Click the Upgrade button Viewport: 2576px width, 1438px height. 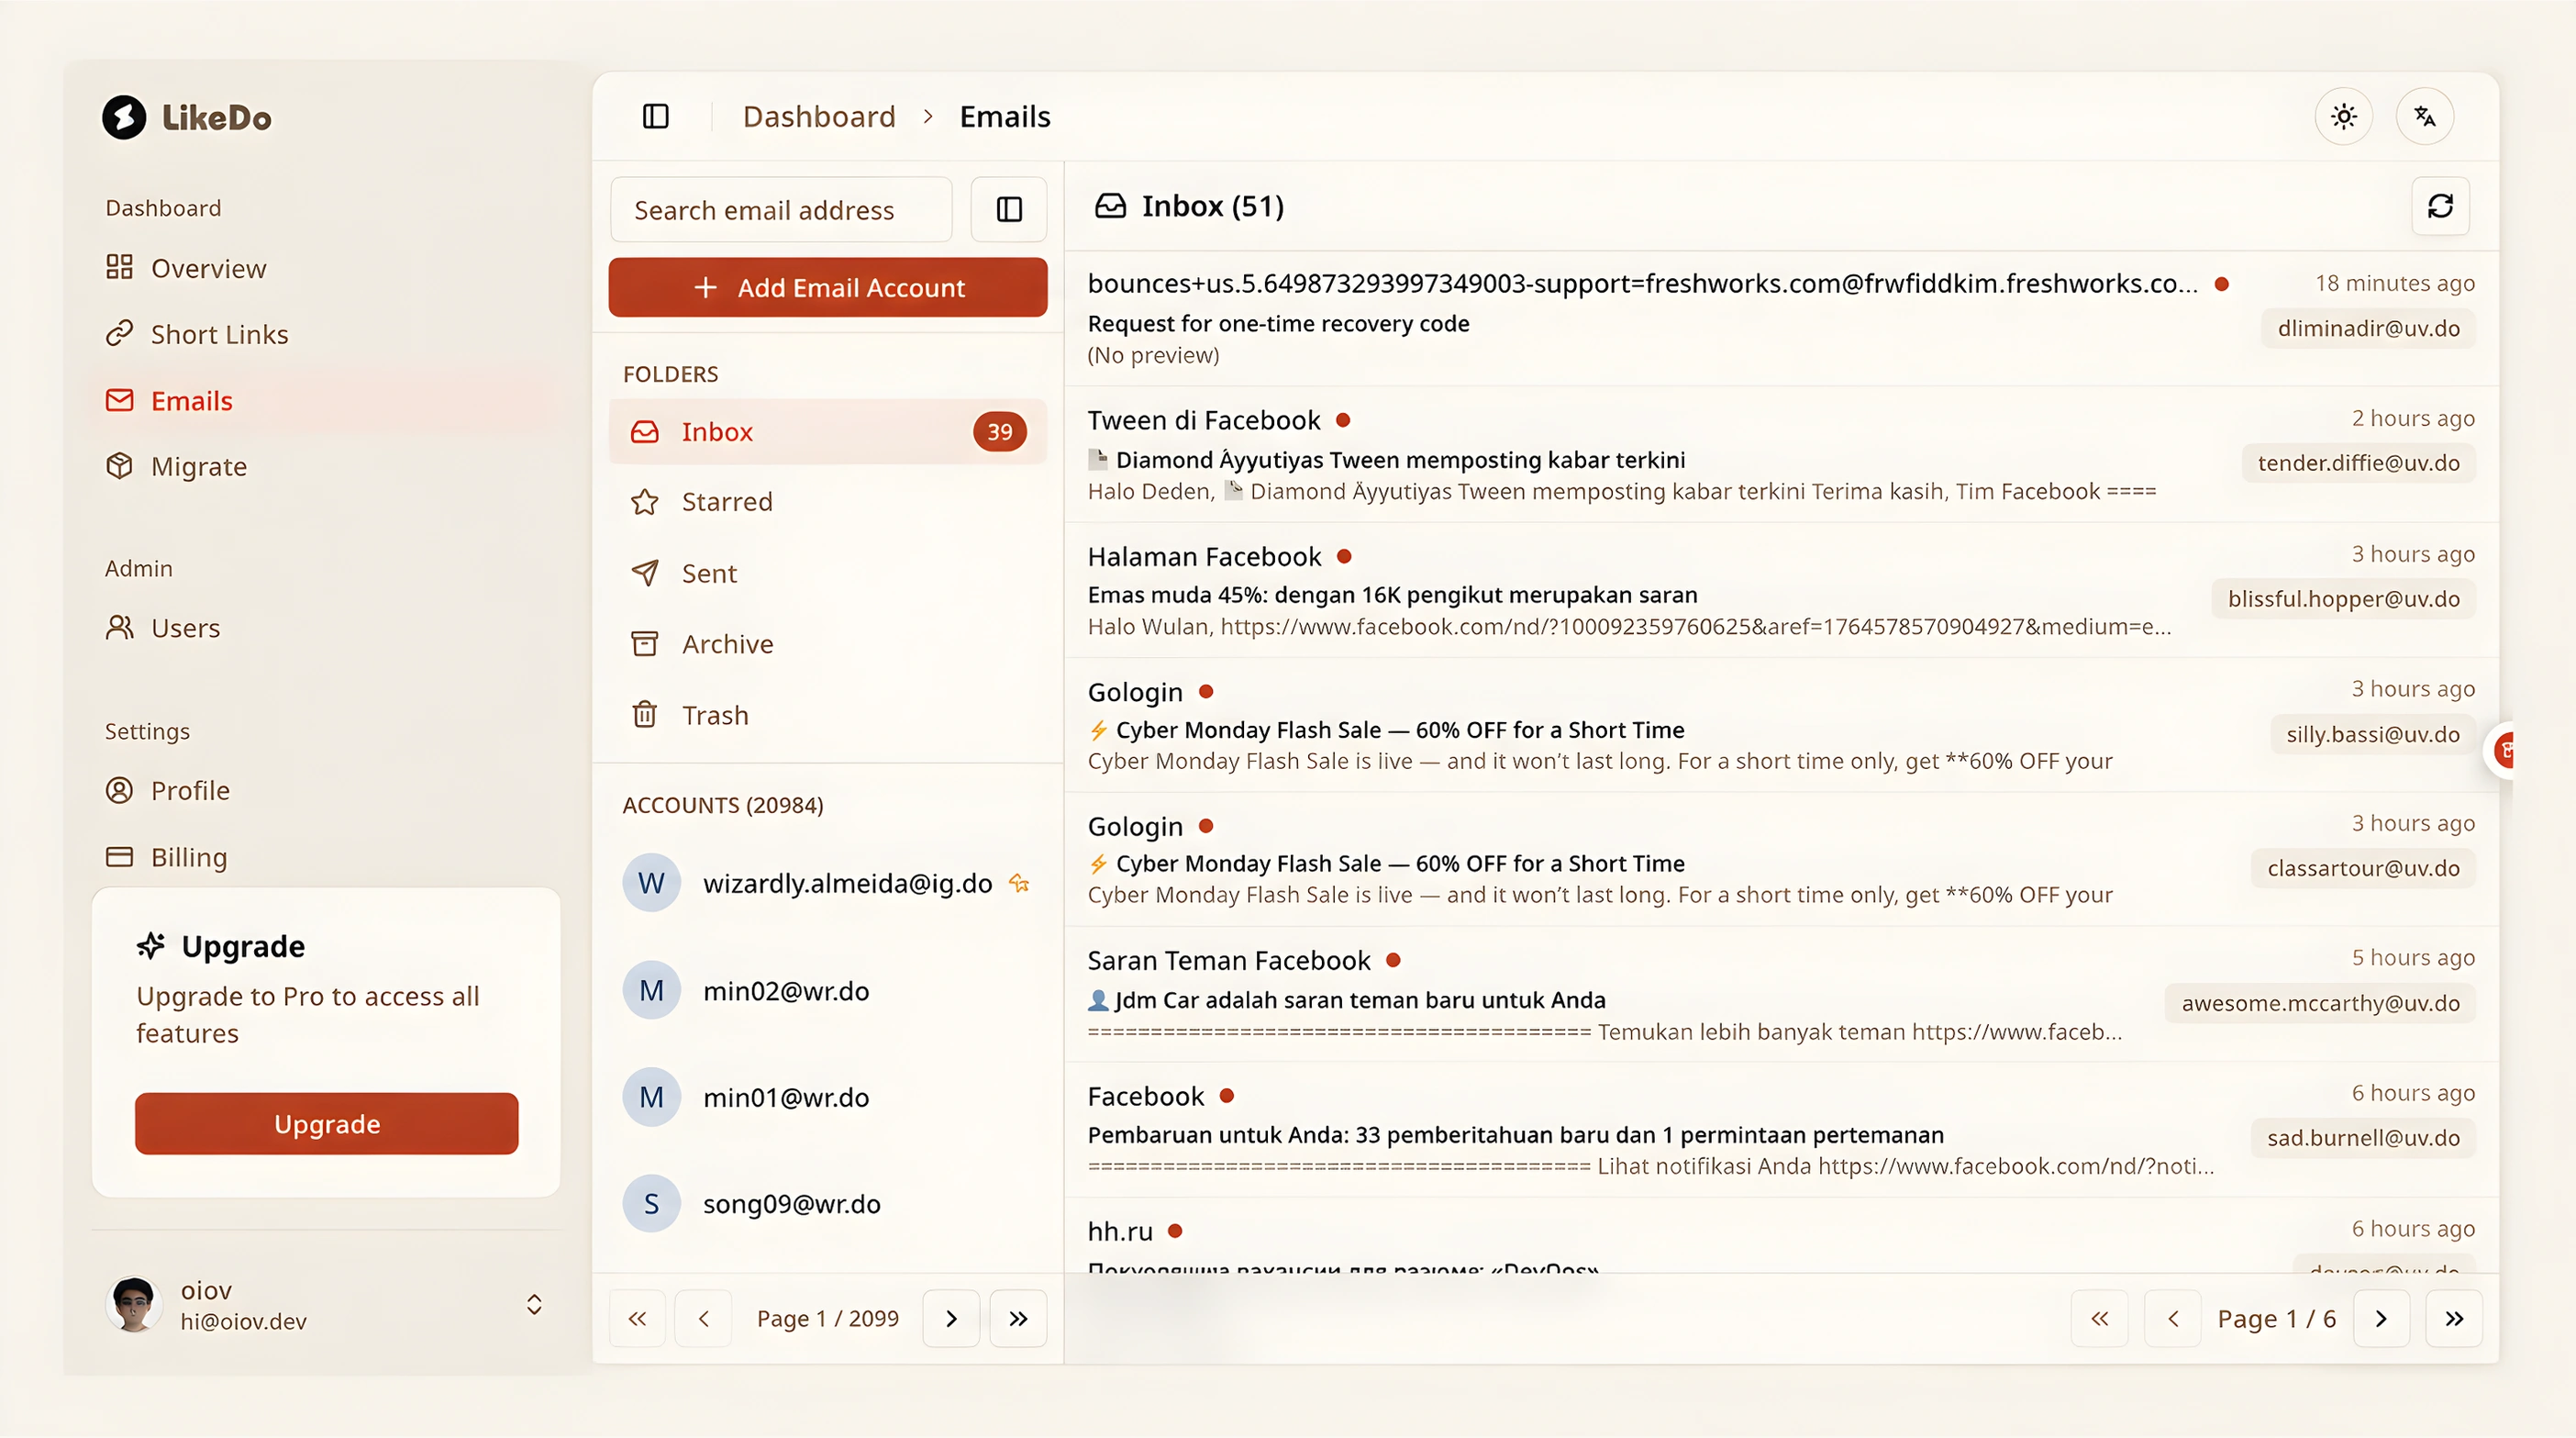(327, 1123)
